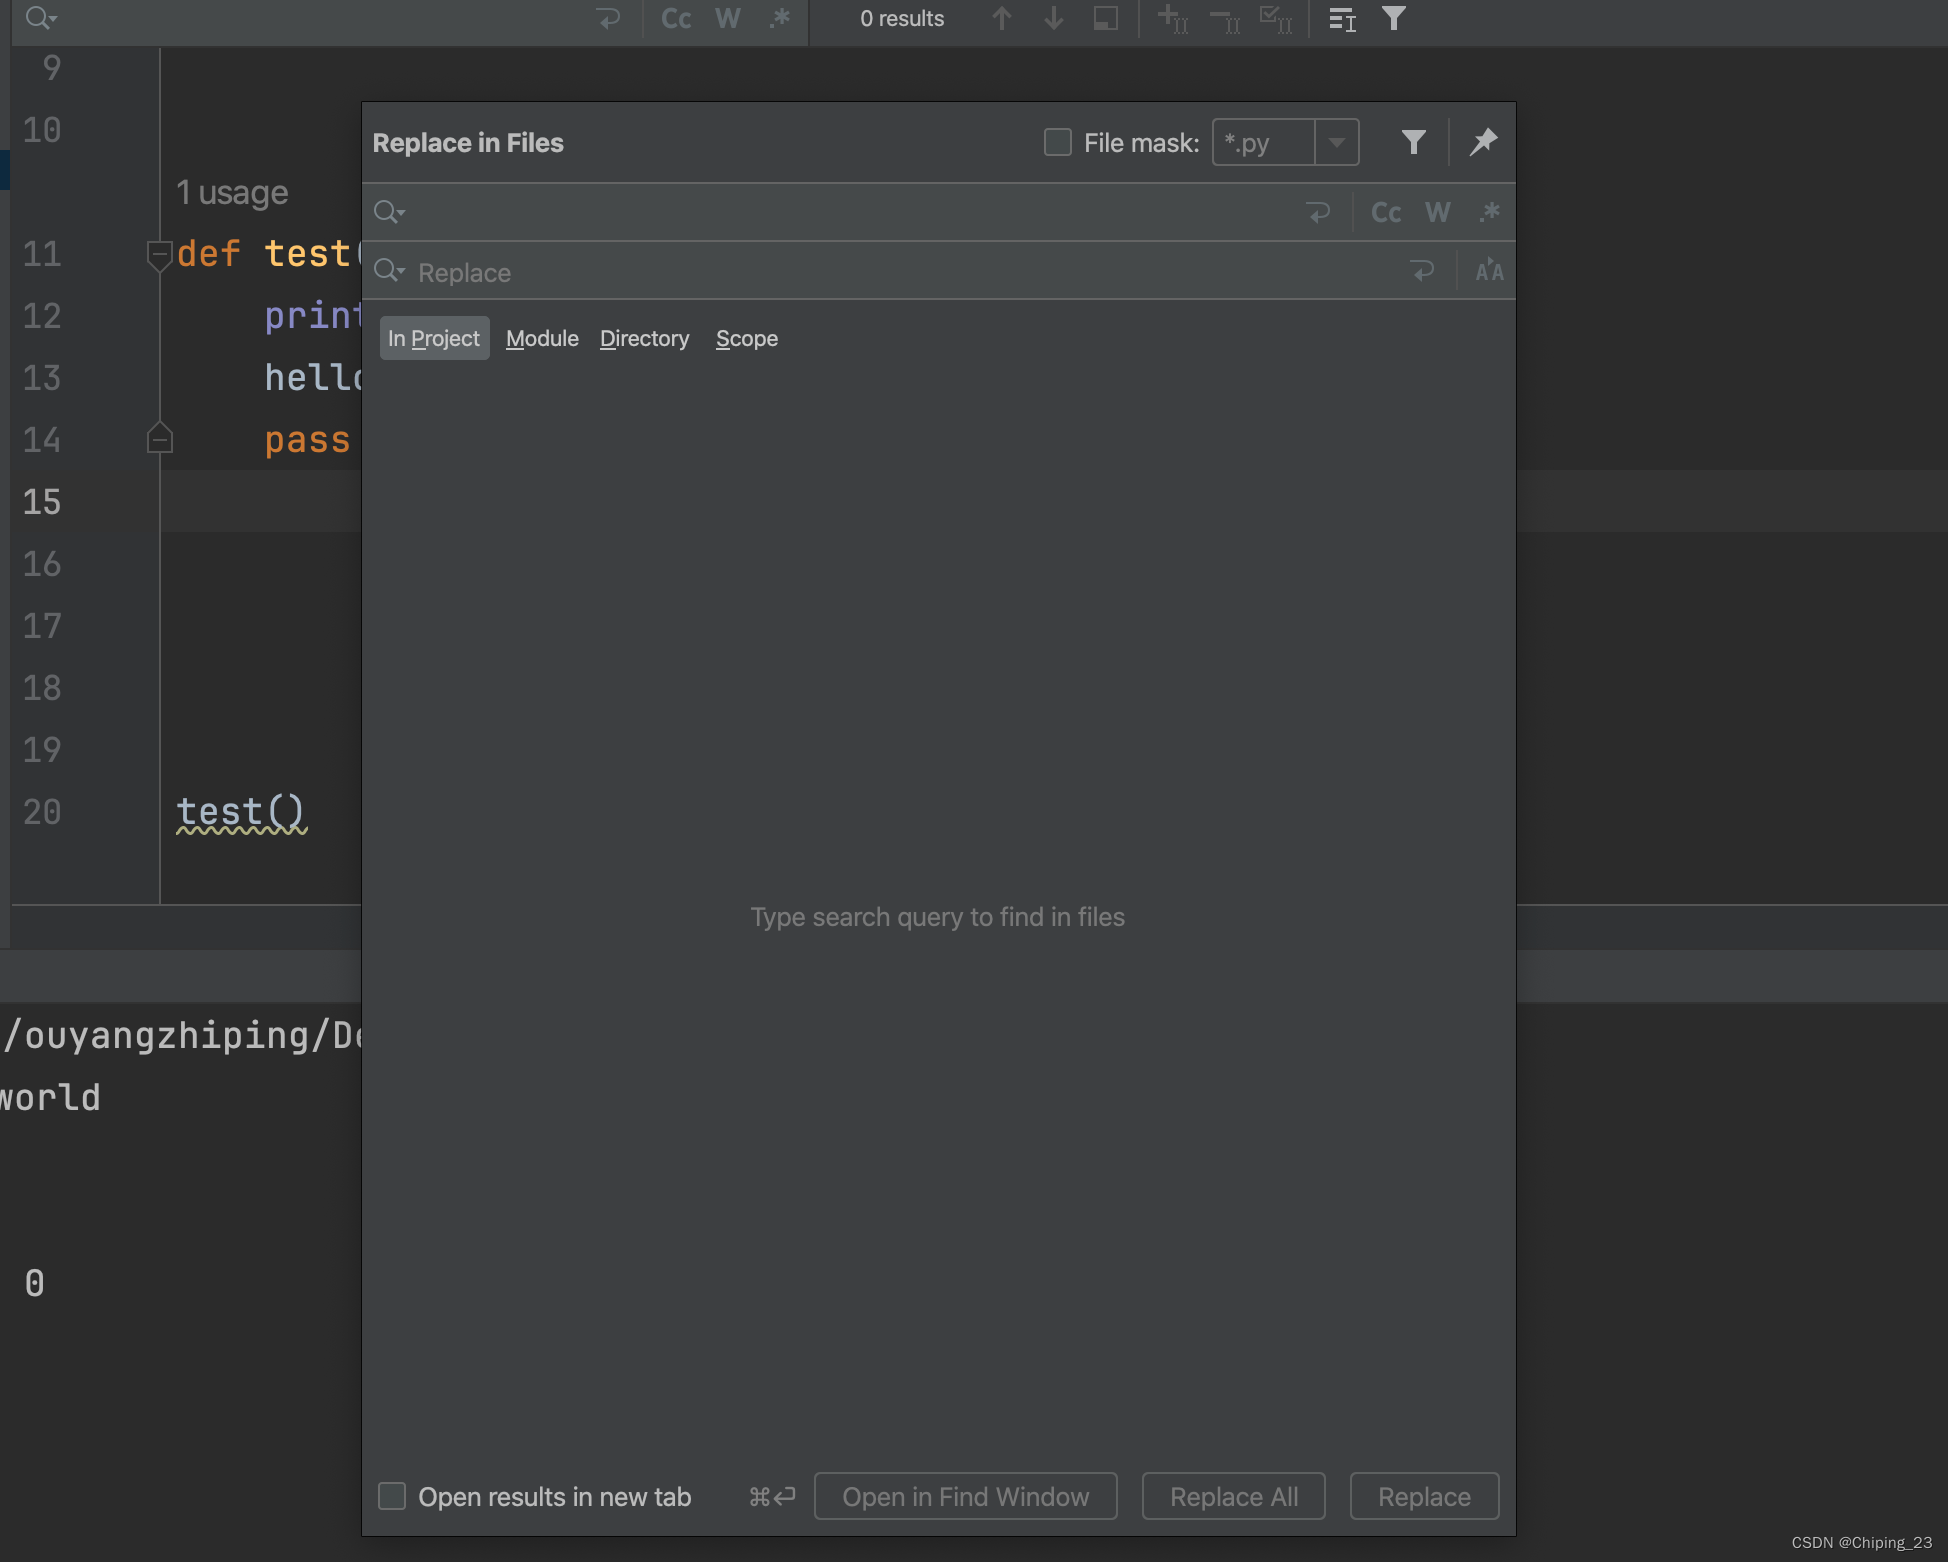The height and width of the screenshot is (1562, 1948).
Task: Click the test() call on line 20
Action: (240, 812)
